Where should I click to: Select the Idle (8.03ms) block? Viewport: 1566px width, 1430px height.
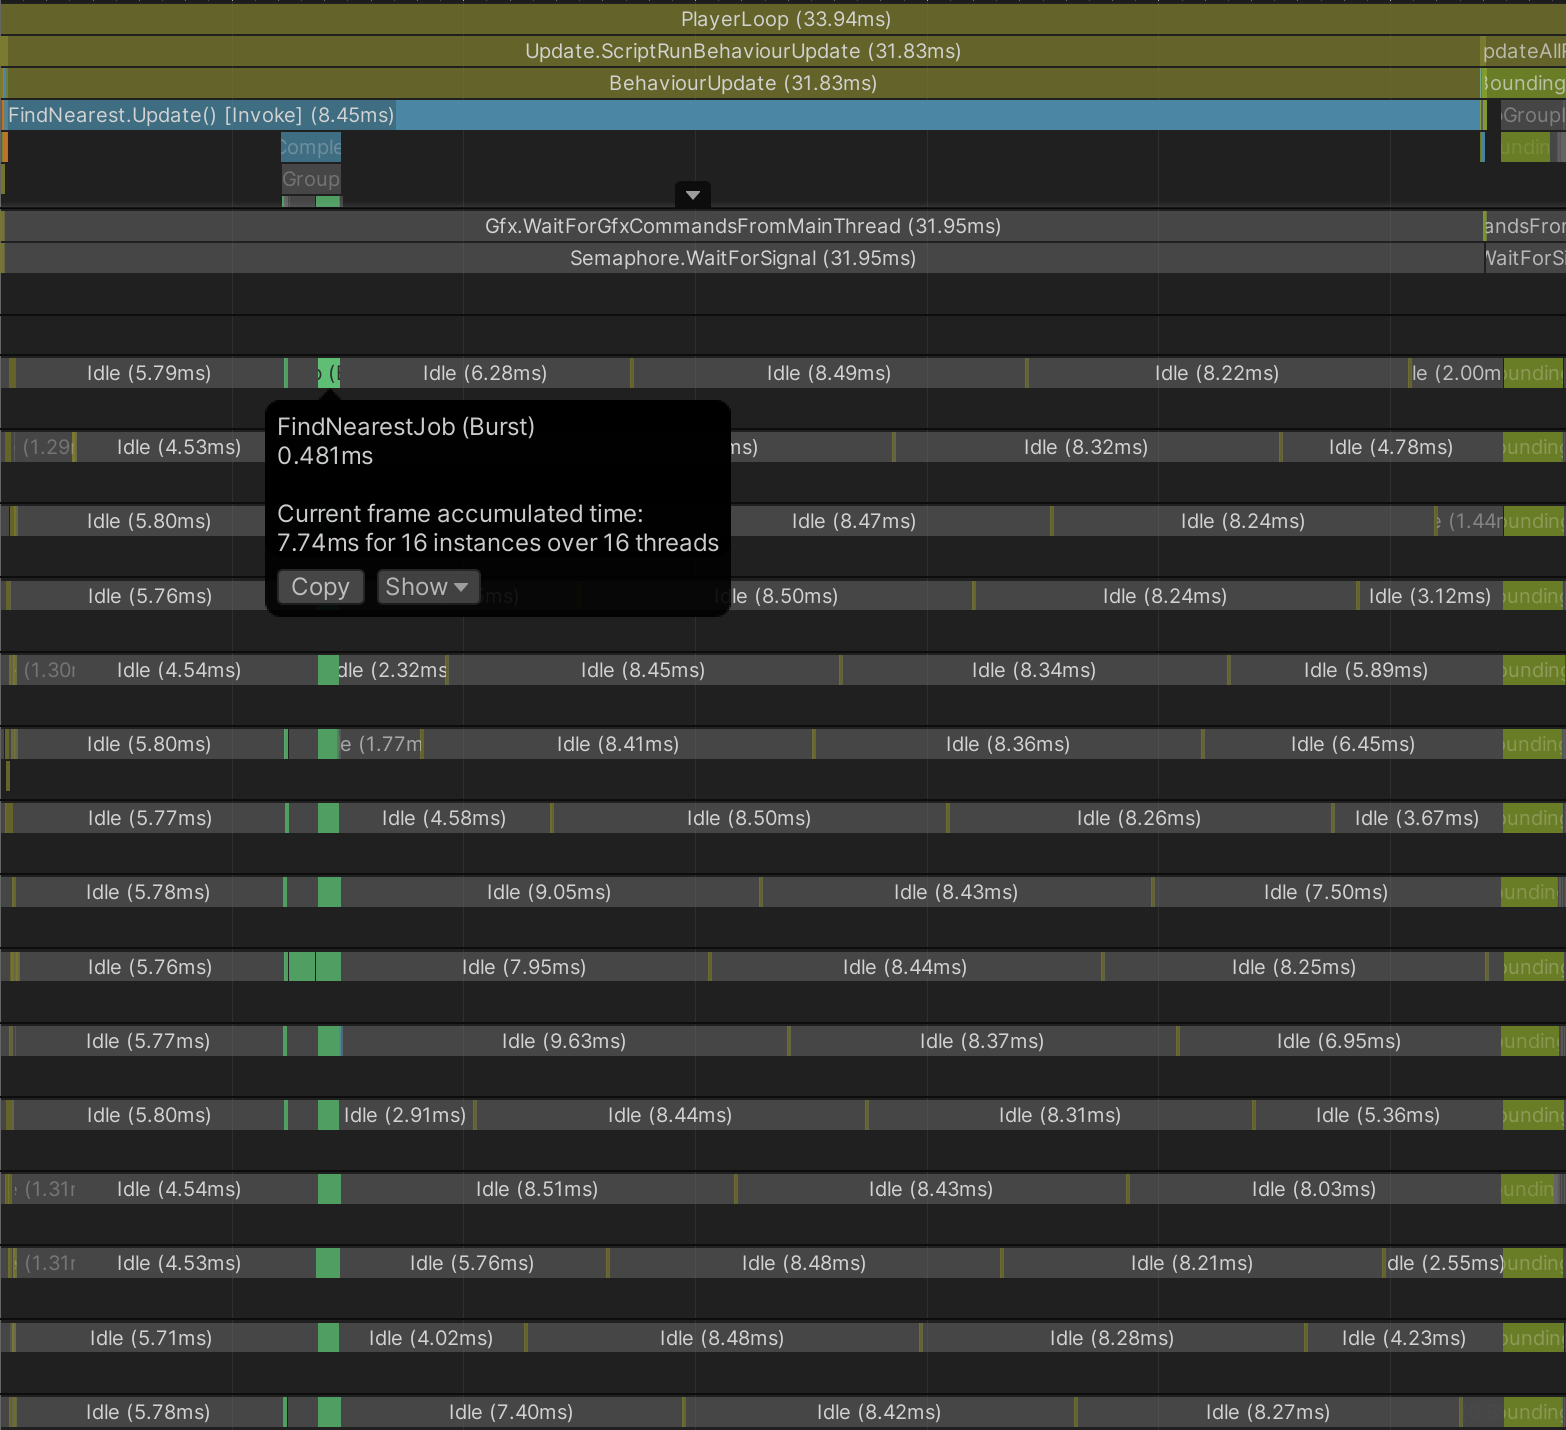(x=1313, y=1189)
